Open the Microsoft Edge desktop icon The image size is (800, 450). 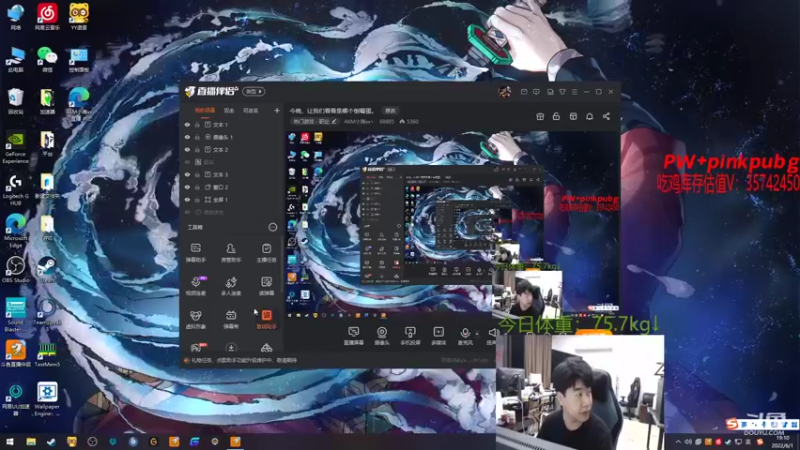click(x=15, y=231)
